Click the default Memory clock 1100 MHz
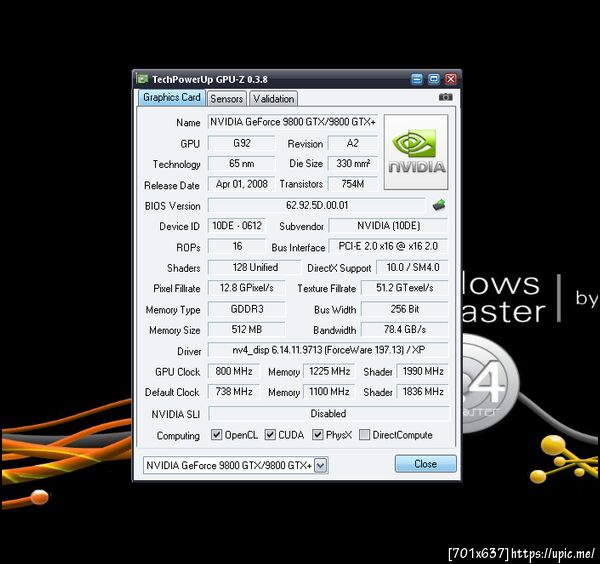 click(x=329, y=391)
